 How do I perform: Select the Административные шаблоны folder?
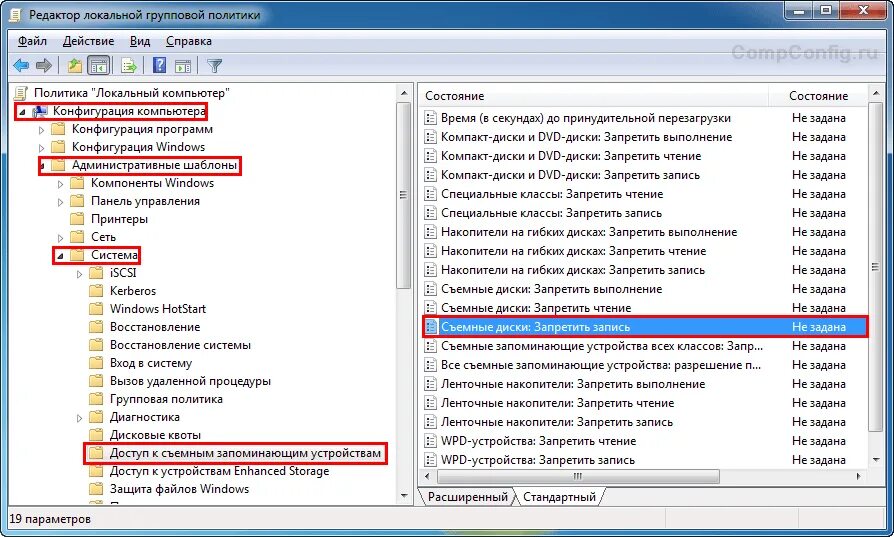pyautogui.click(x=154, y=165)
